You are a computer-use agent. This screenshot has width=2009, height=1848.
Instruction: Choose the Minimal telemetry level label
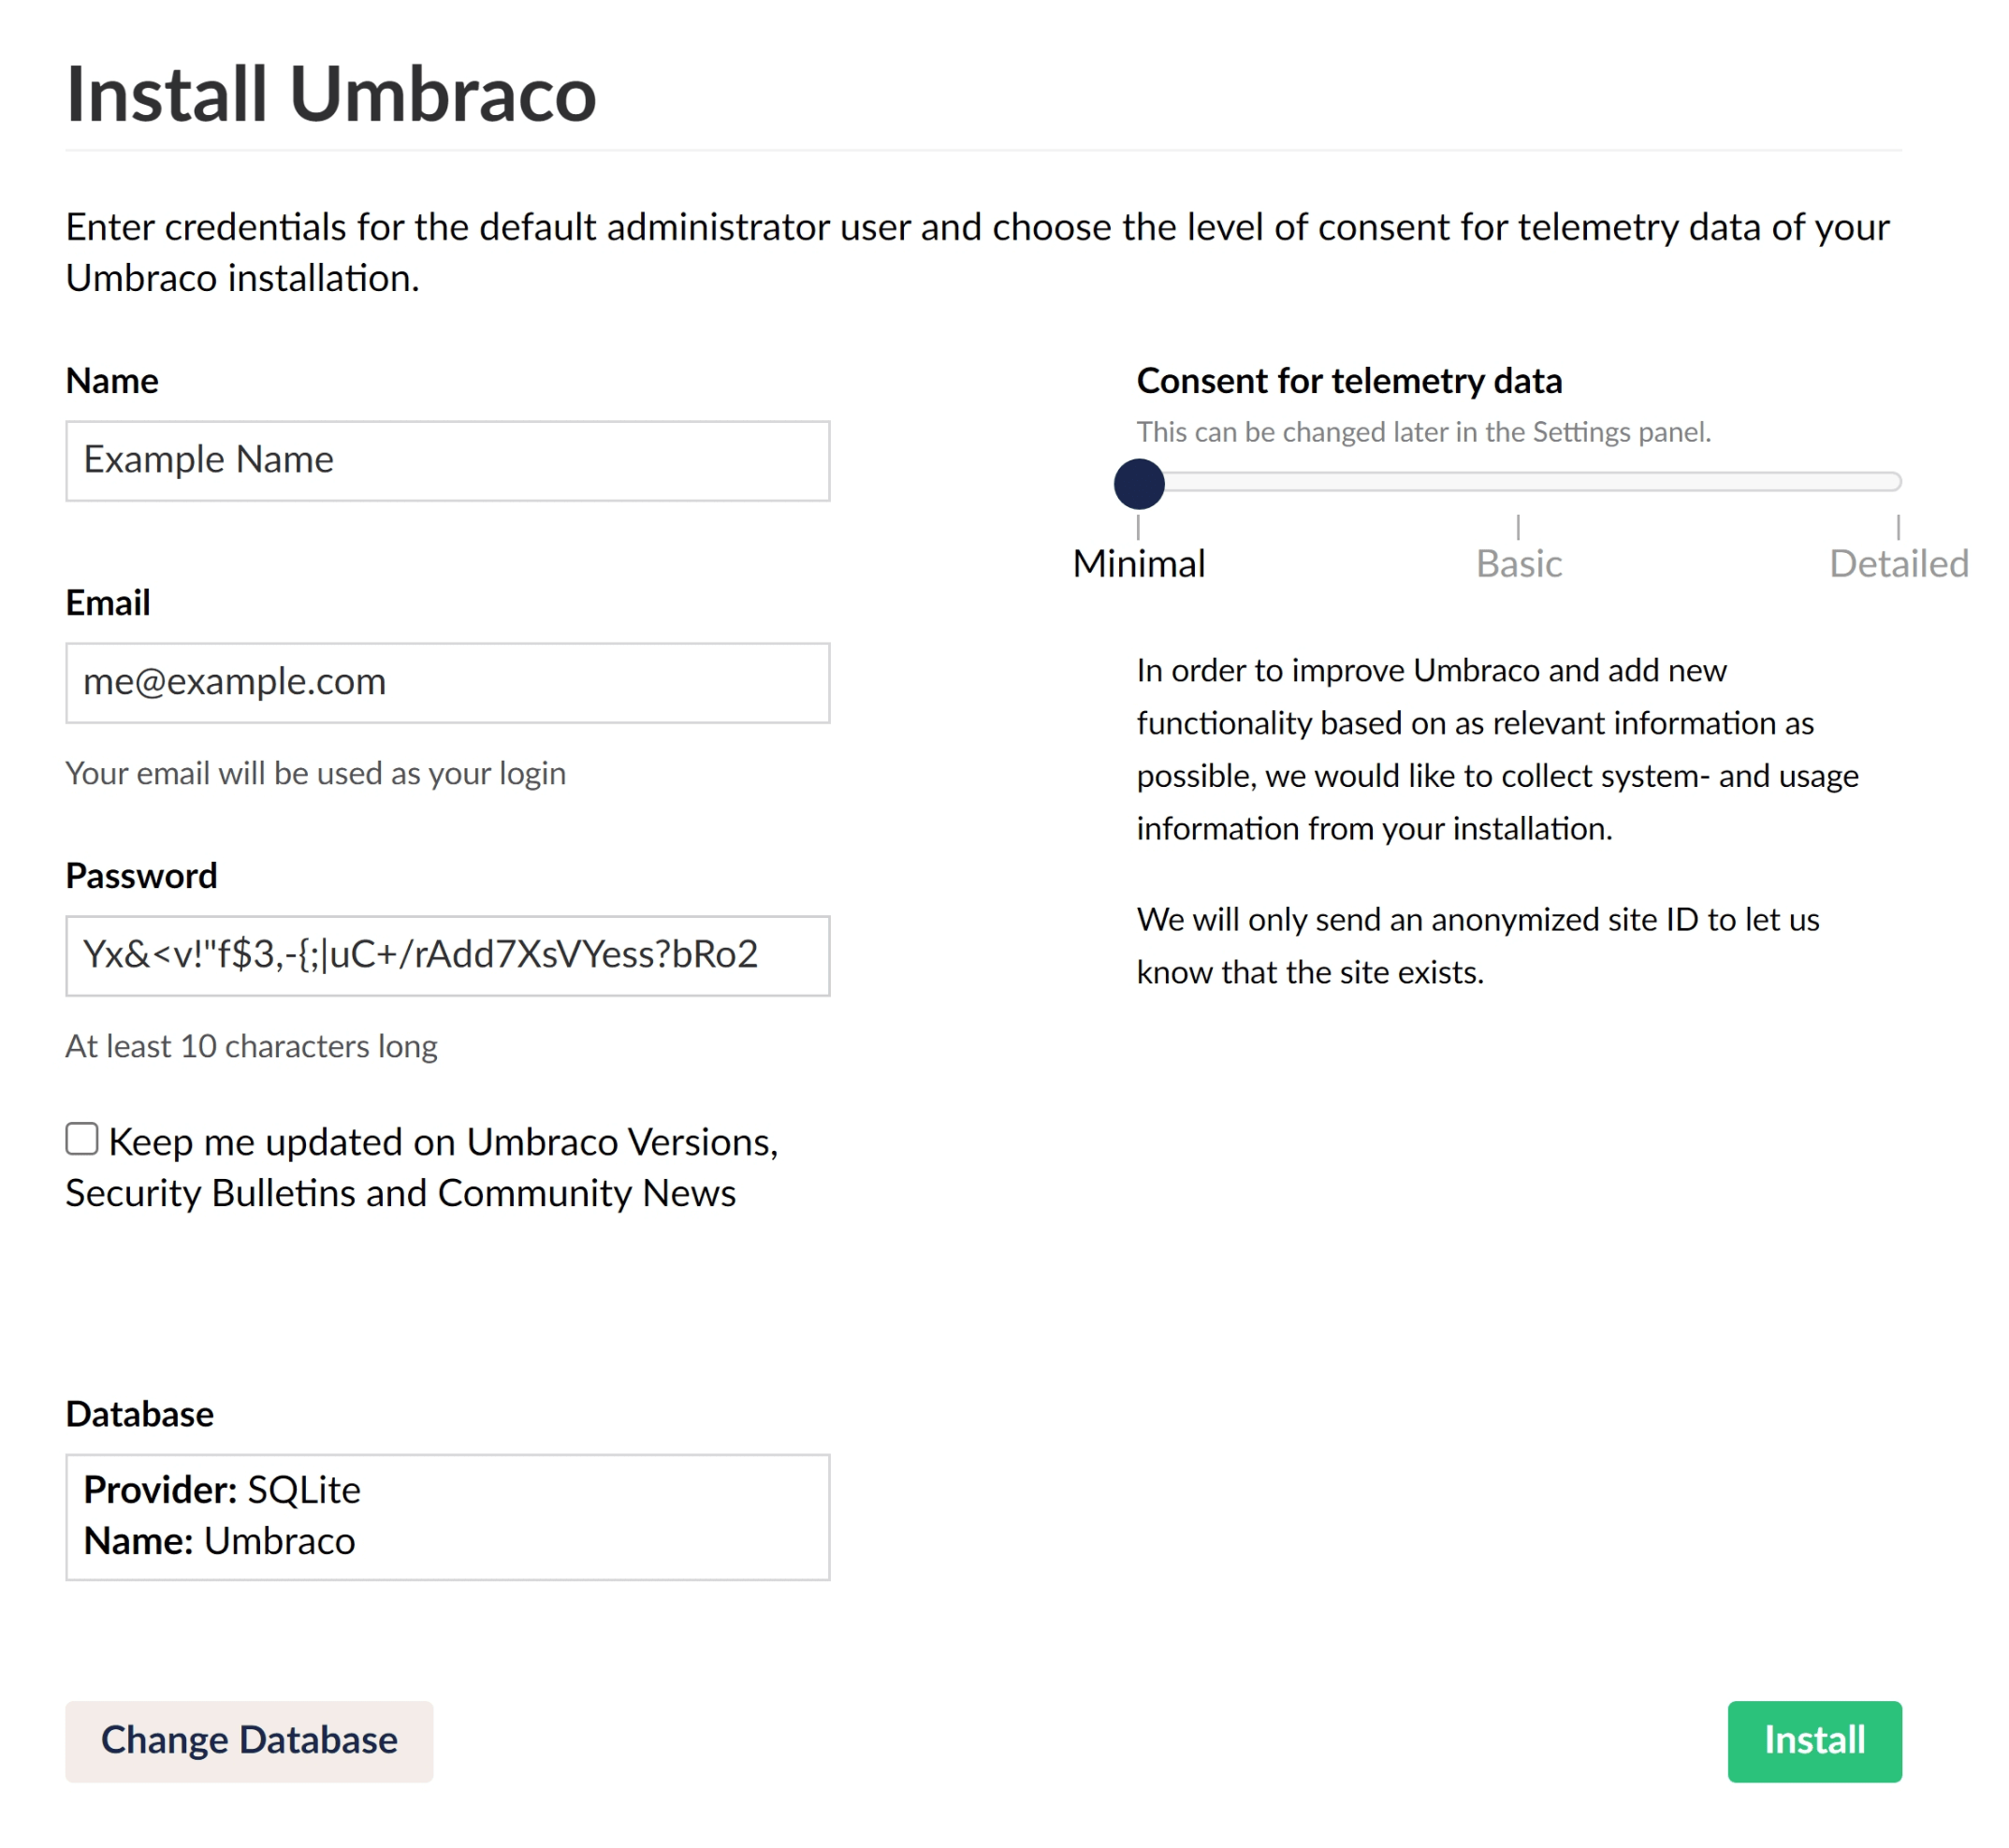tap(1139, 563)
